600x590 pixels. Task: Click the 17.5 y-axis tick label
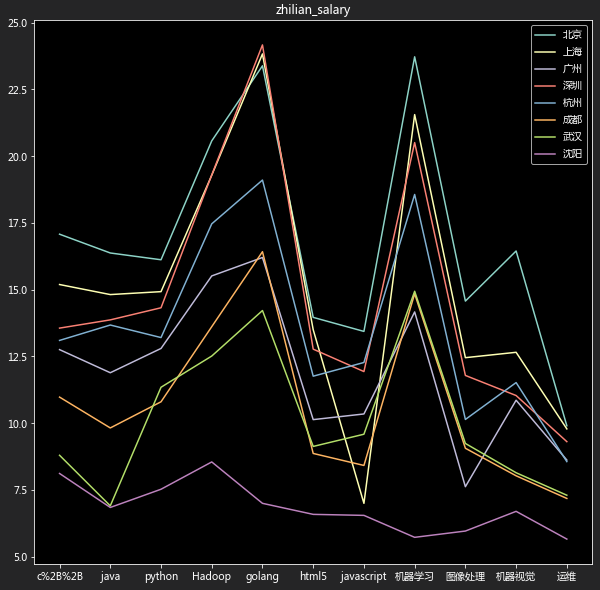18,223
